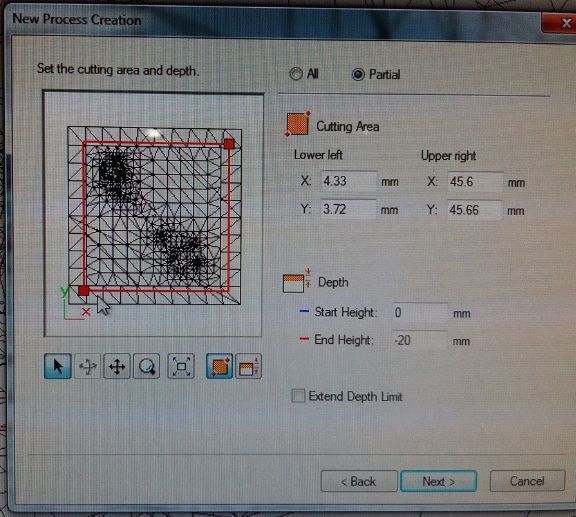Click the lower-left red corner handle
Screen dimensions: 576x517
(84, 291)
